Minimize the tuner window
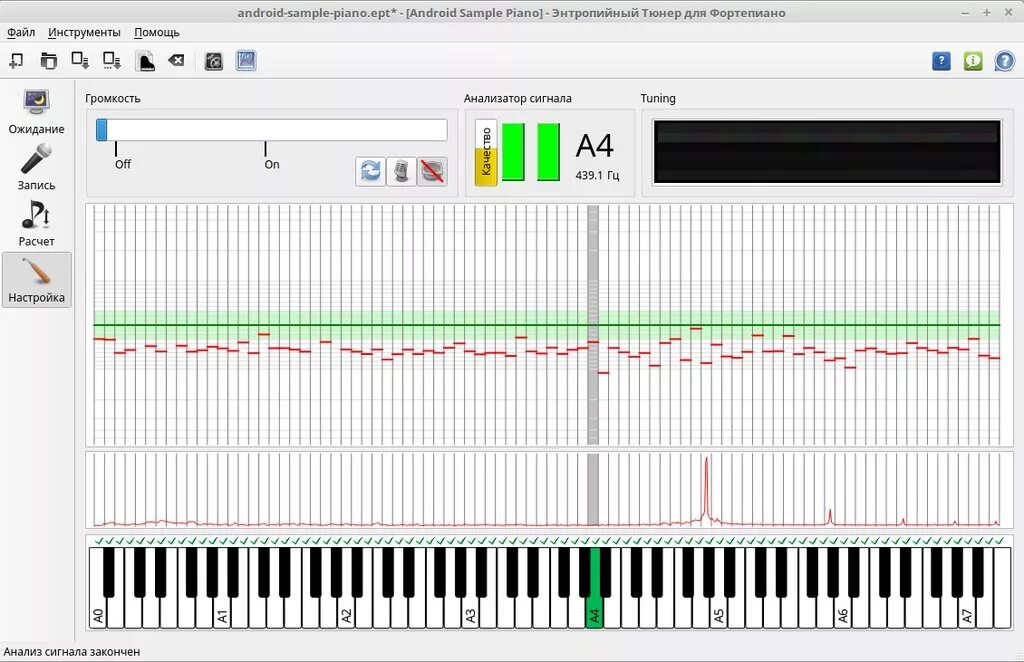The width and height of the screenshot is (1024, 662). [x=965, y=12]
